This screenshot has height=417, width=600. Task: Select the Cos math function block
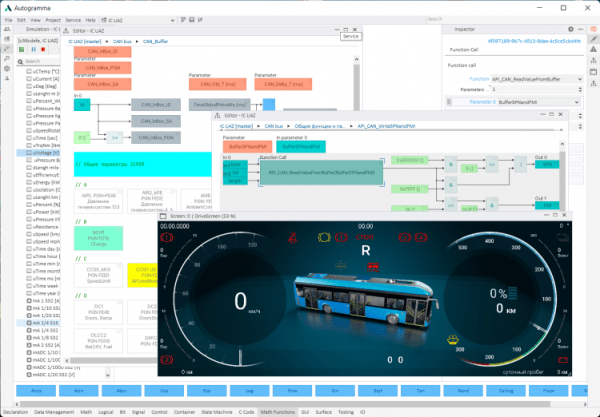click(164, 391)
